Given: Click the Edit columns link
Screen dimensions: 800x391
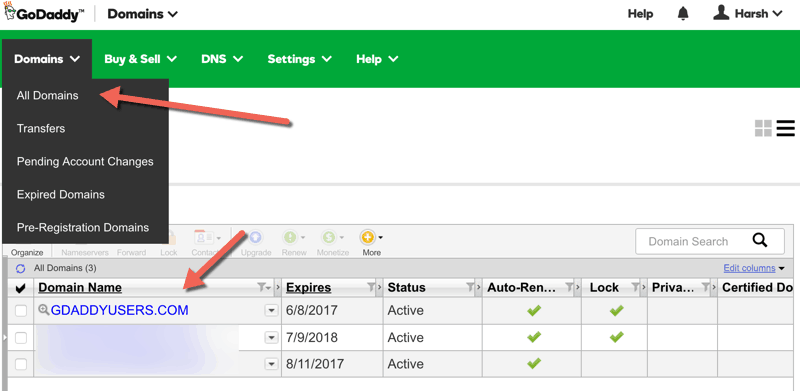Looking at the screenshot, I should click(749, 268).
